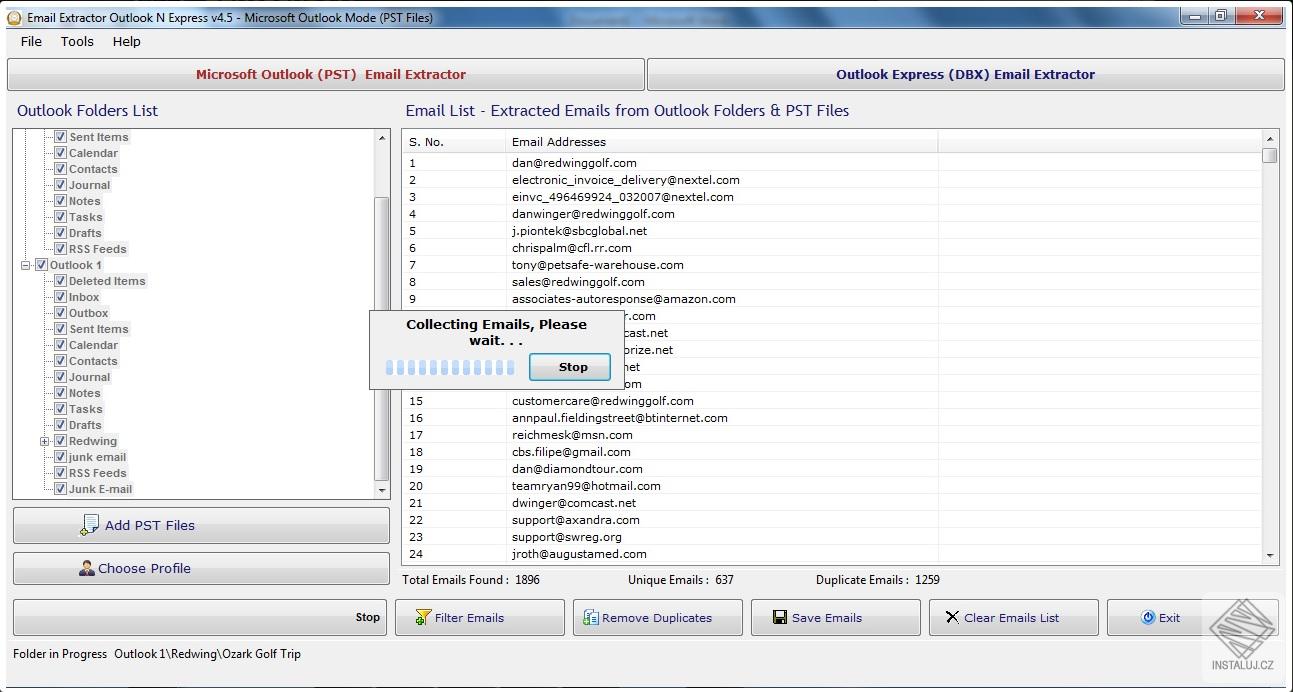Open the File menu
1293x692 pixels.
pyautogui.click(x=31, y=41)
